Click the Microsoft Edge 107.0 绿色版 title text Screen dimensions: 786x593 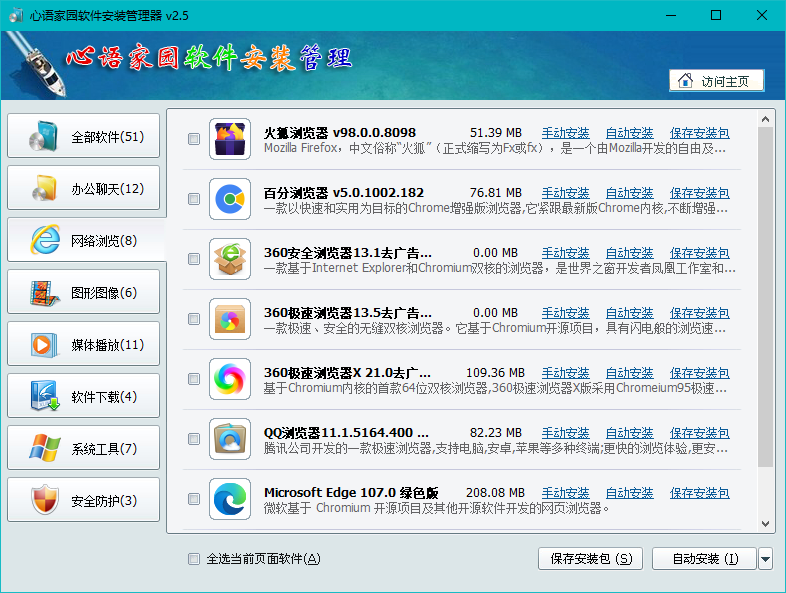click(351, 493)
